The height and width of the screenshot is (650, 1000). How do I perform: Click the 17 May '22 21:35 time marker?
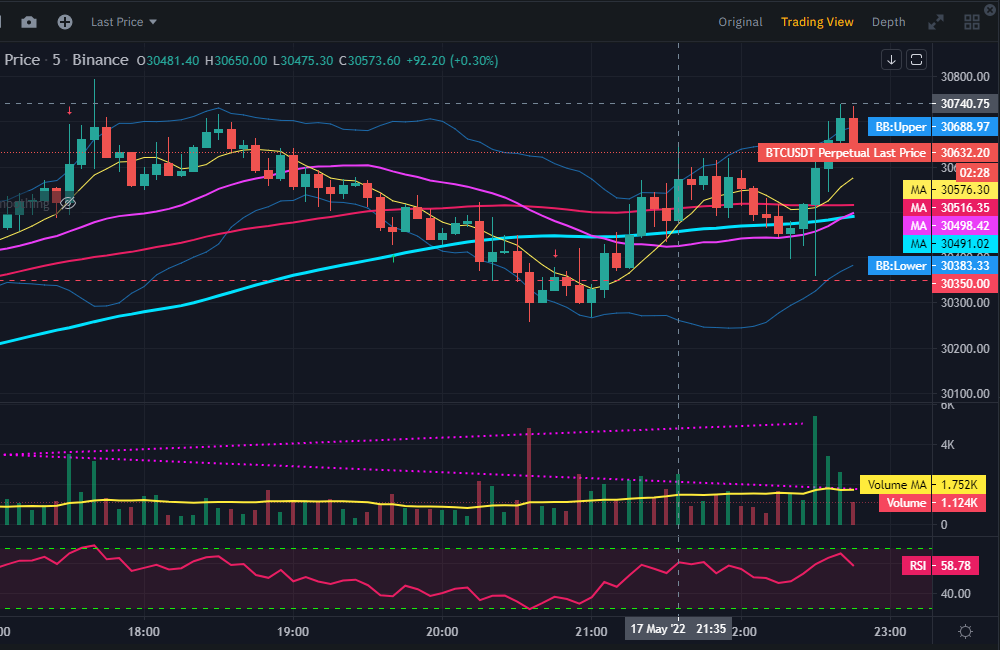(x=678, y=629)
